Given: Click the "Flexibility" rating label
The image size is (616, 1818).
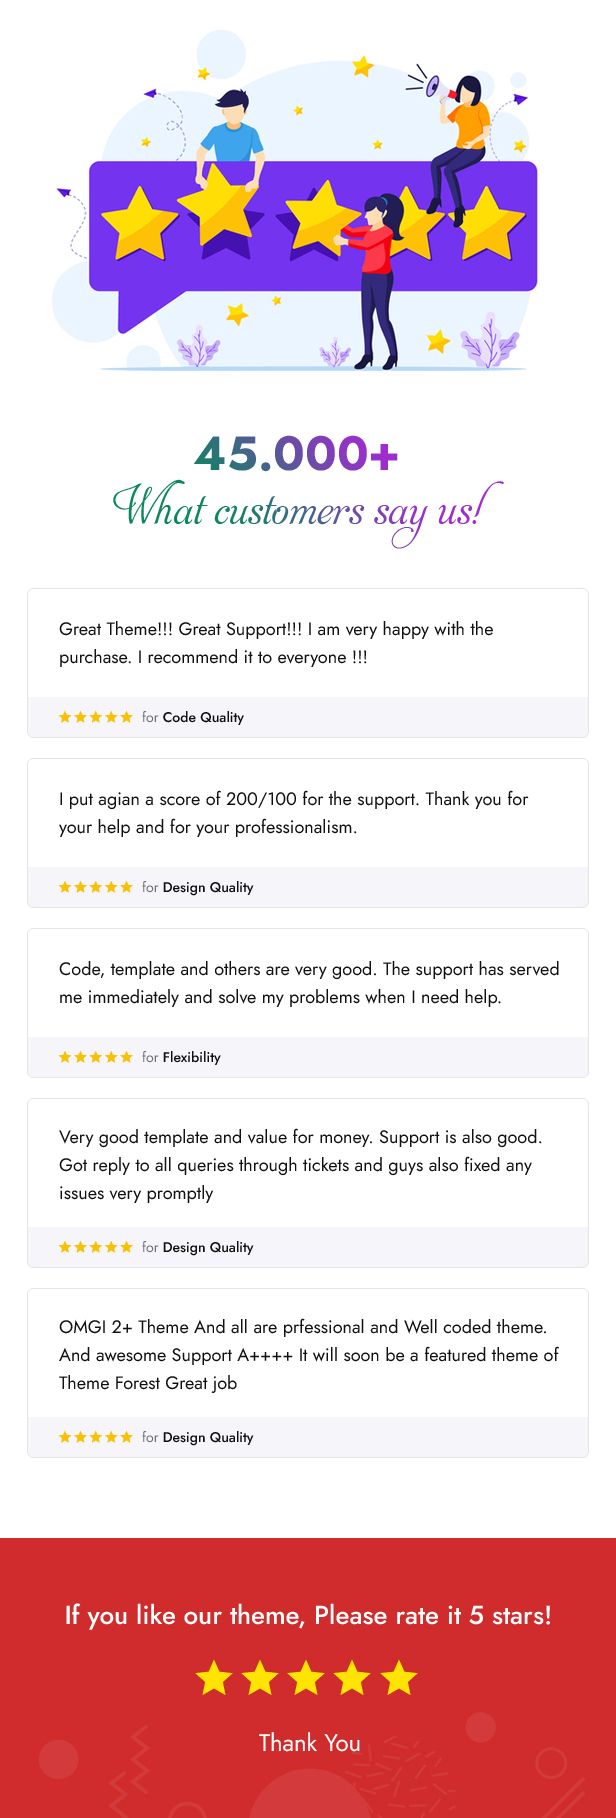Looking at the screenshot, I should 191,1057.
